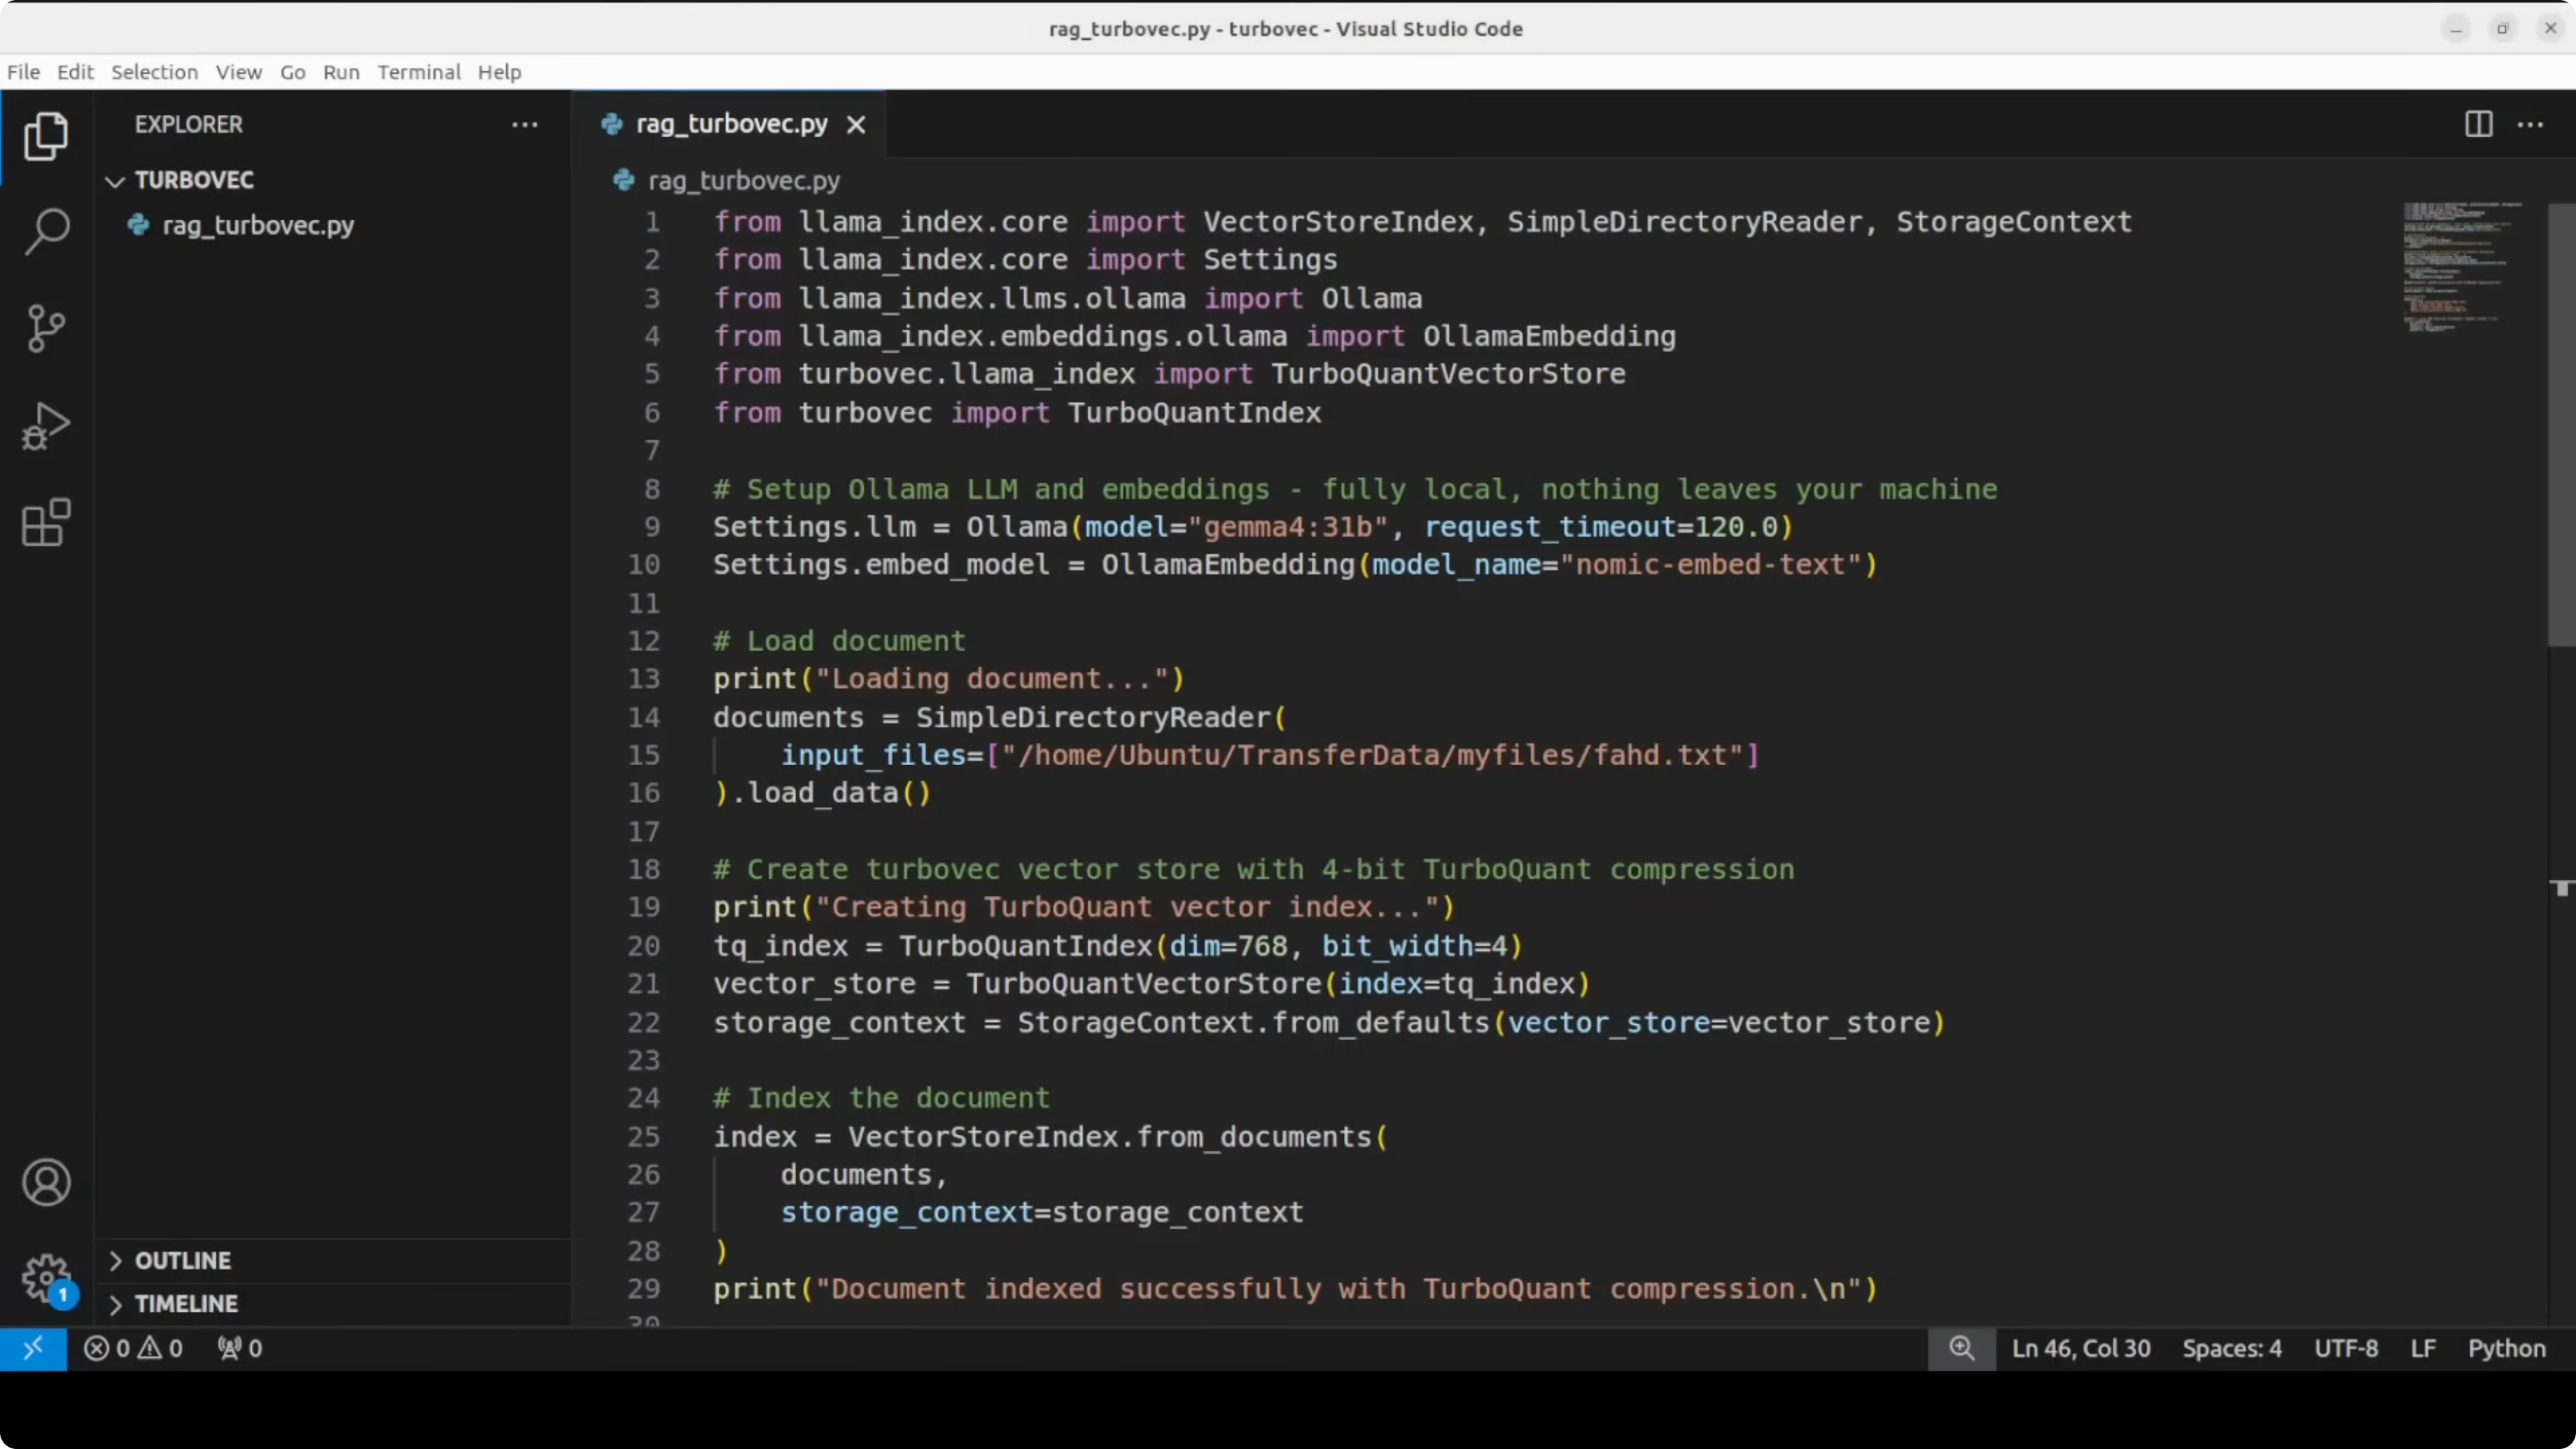The image size is (2576, 1449).
Task: Open the Explorer view in activity bar
Action: click(x=46, y=136)
